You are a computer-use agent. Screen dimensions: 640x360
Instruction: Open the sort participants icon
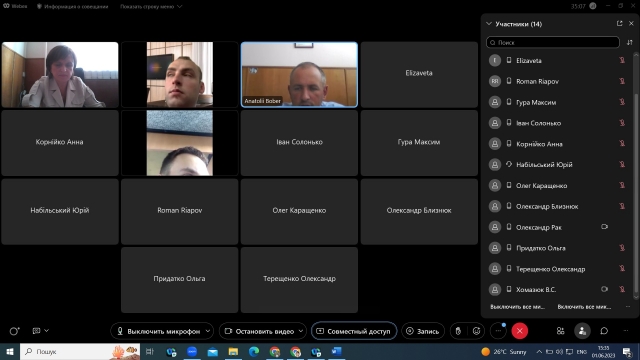click(x=630, y=42)
